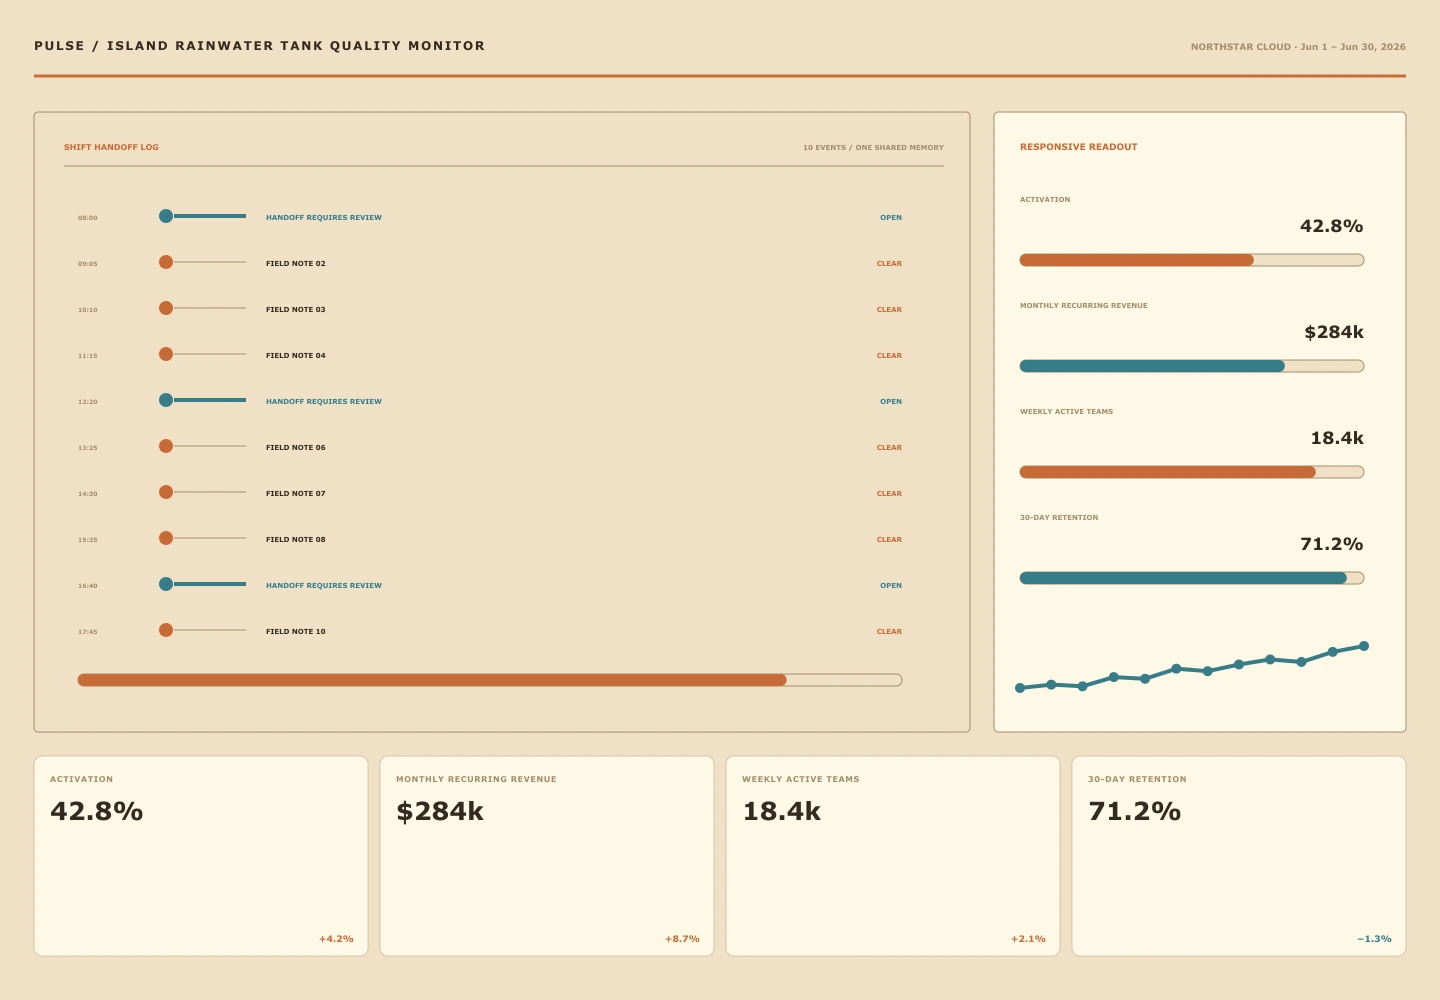
Task: Click the dot marker for Field Note 04
Action: coord(166,354)
